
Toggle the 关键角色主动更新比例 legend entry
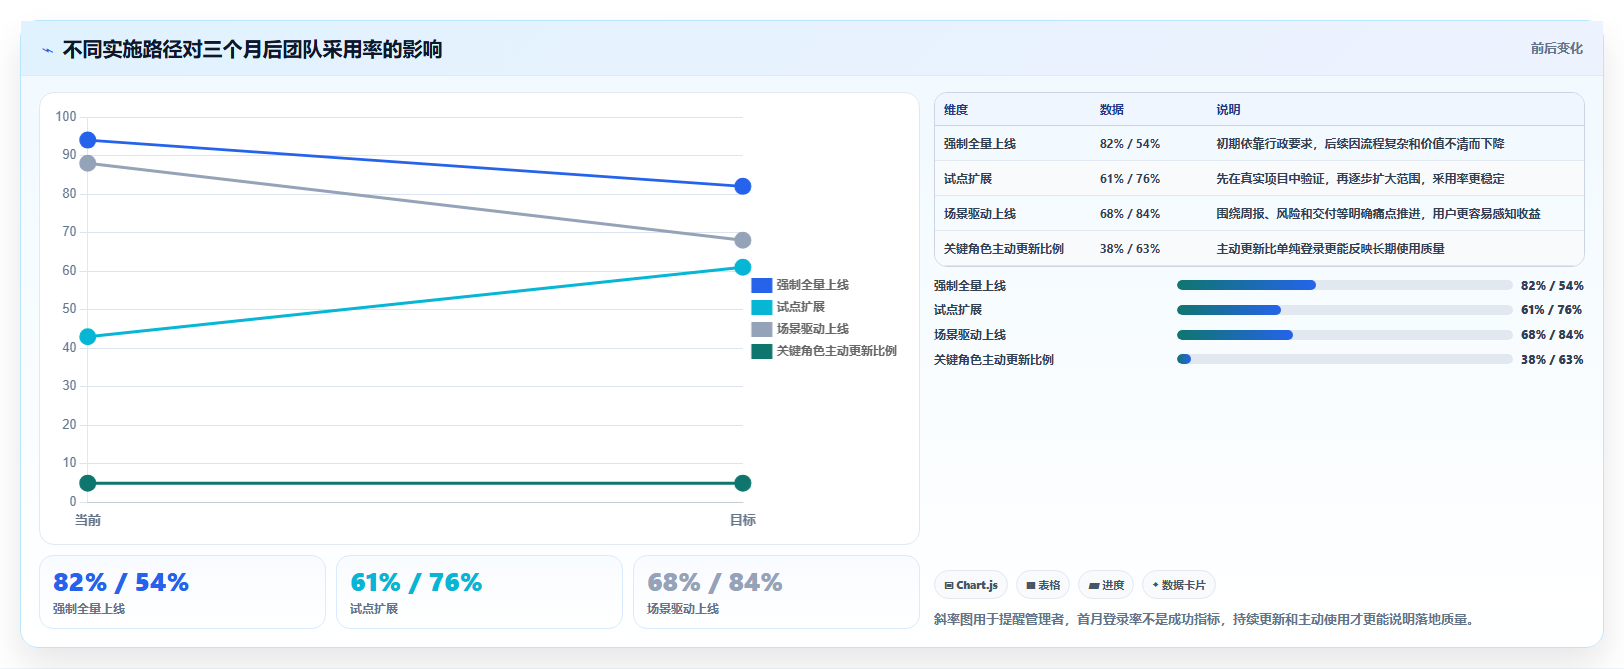(824, 351)
